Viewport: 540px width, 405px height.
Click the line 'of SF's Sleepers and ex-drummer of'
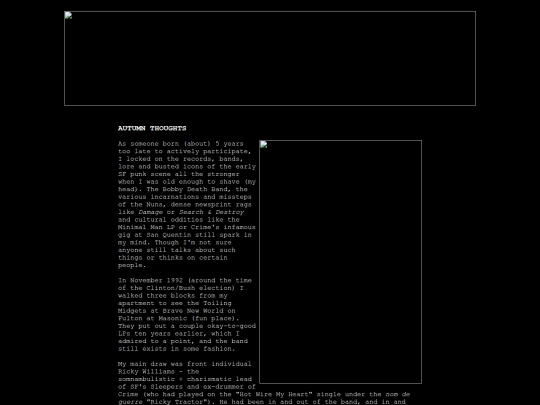pyautogui.click(x=187, y=386)
